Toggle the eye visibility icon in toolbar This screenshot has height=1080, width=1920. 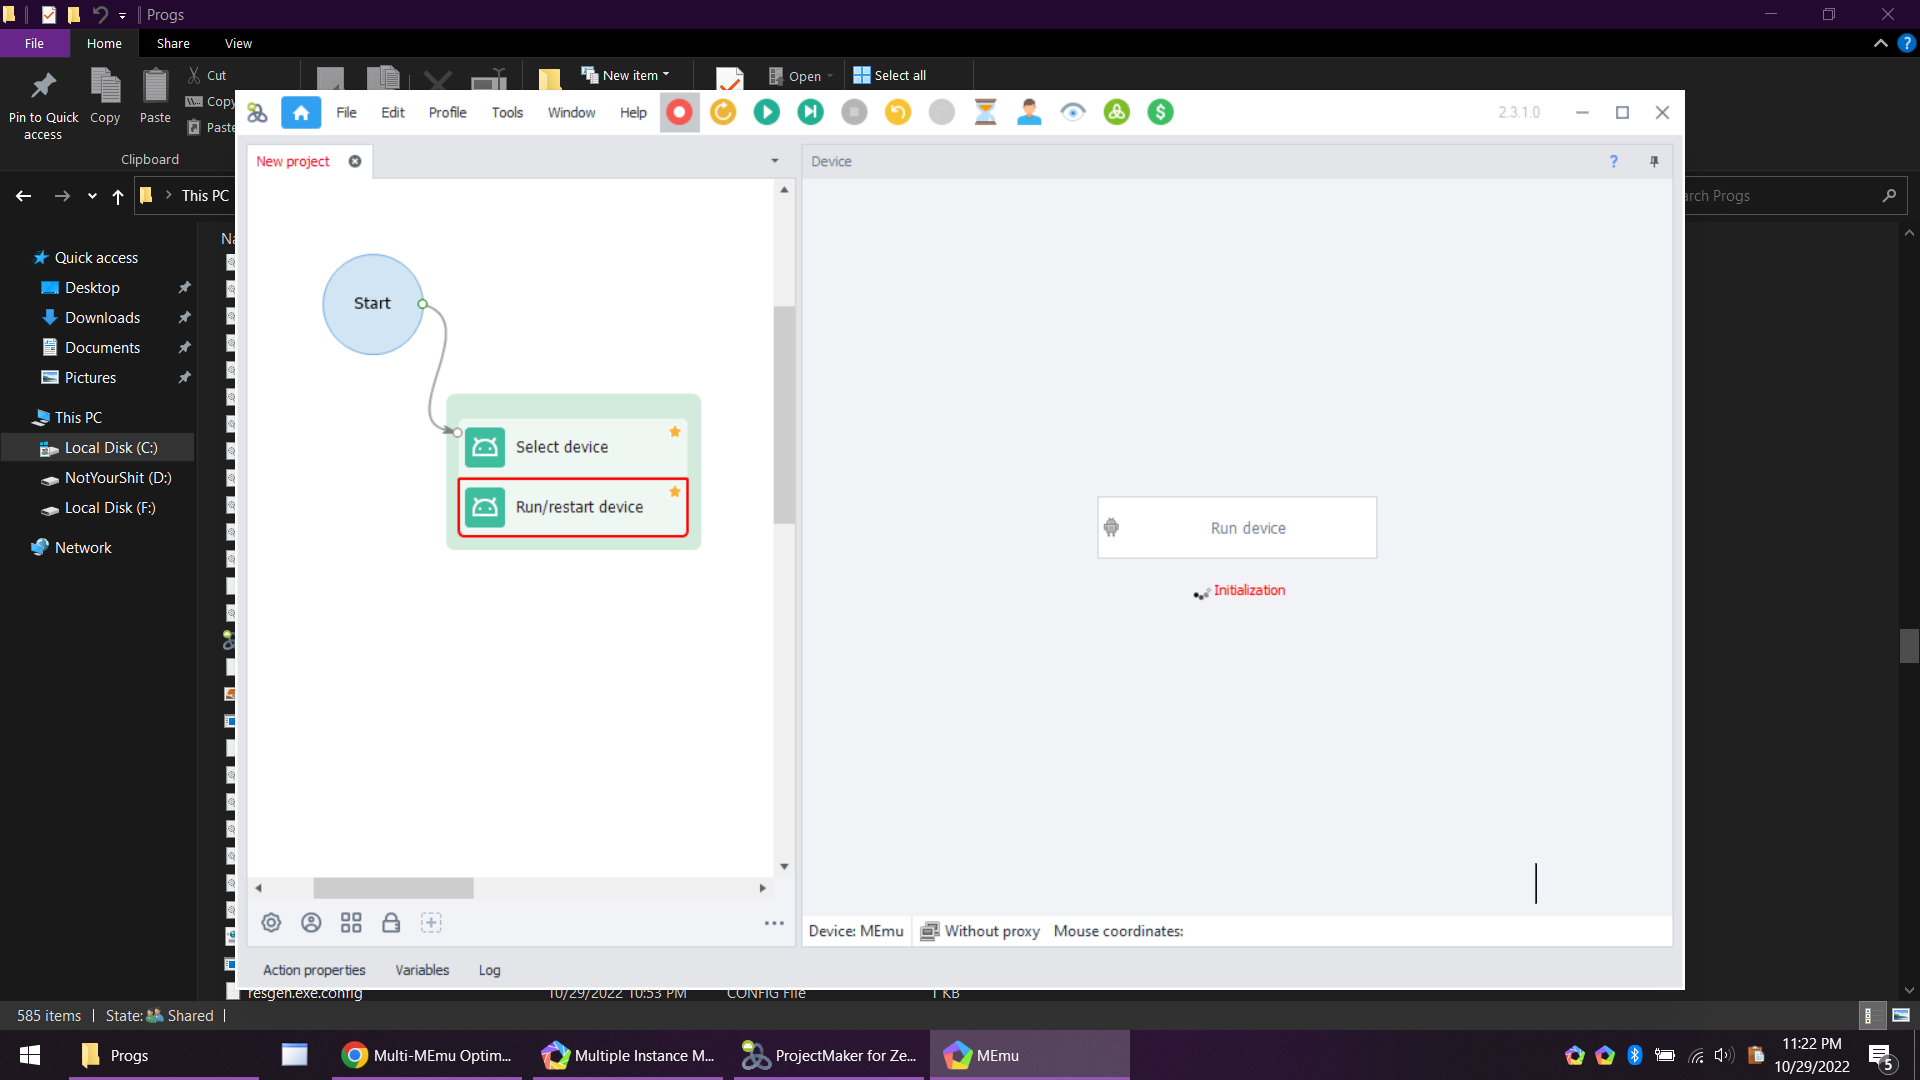click(x=1073, y=112)
